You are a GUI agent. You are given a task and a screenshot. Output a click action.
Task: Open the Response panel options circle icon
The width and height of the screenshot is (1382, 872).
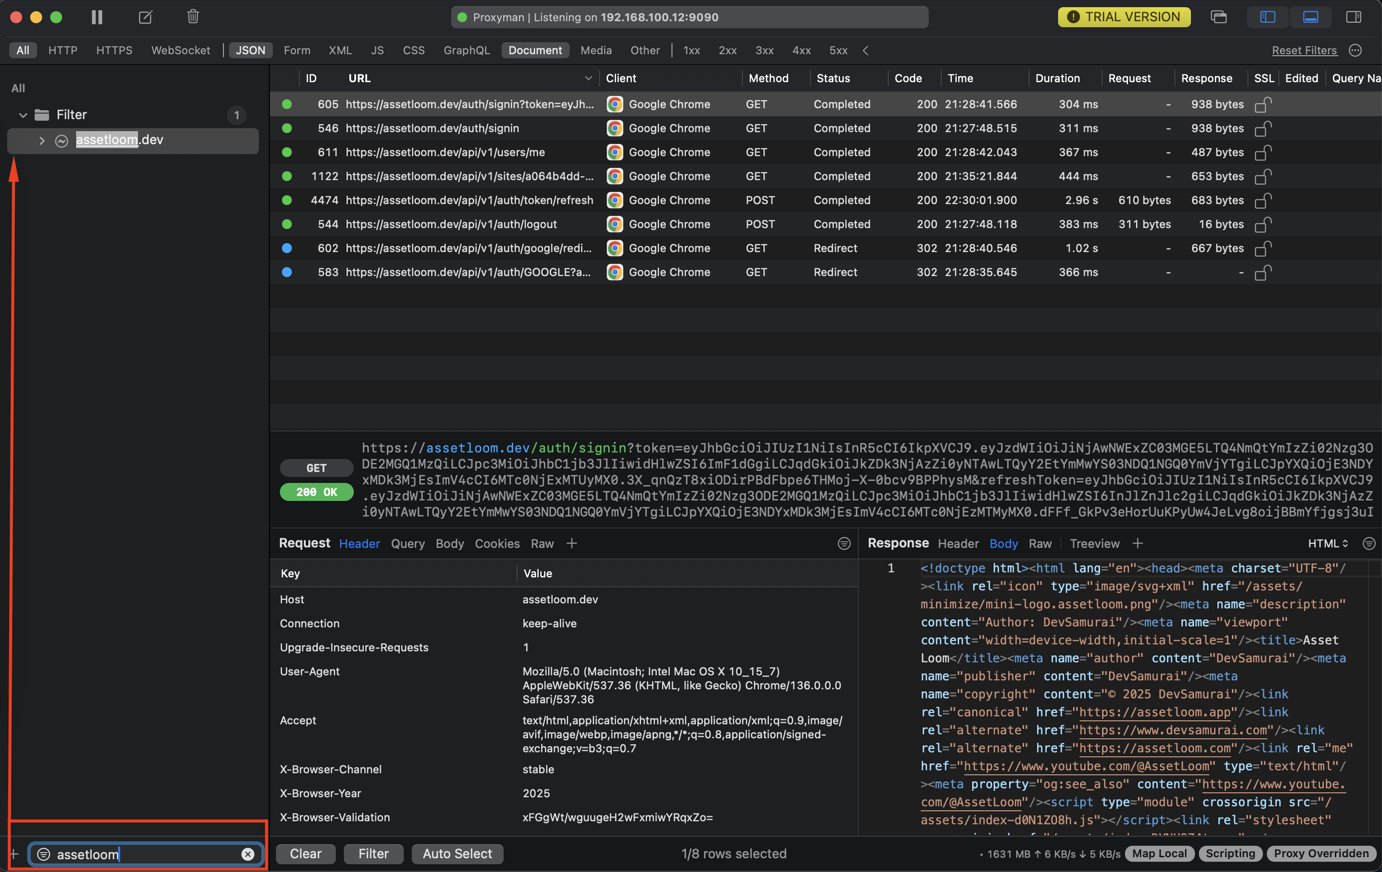(x=1369, y=544)
